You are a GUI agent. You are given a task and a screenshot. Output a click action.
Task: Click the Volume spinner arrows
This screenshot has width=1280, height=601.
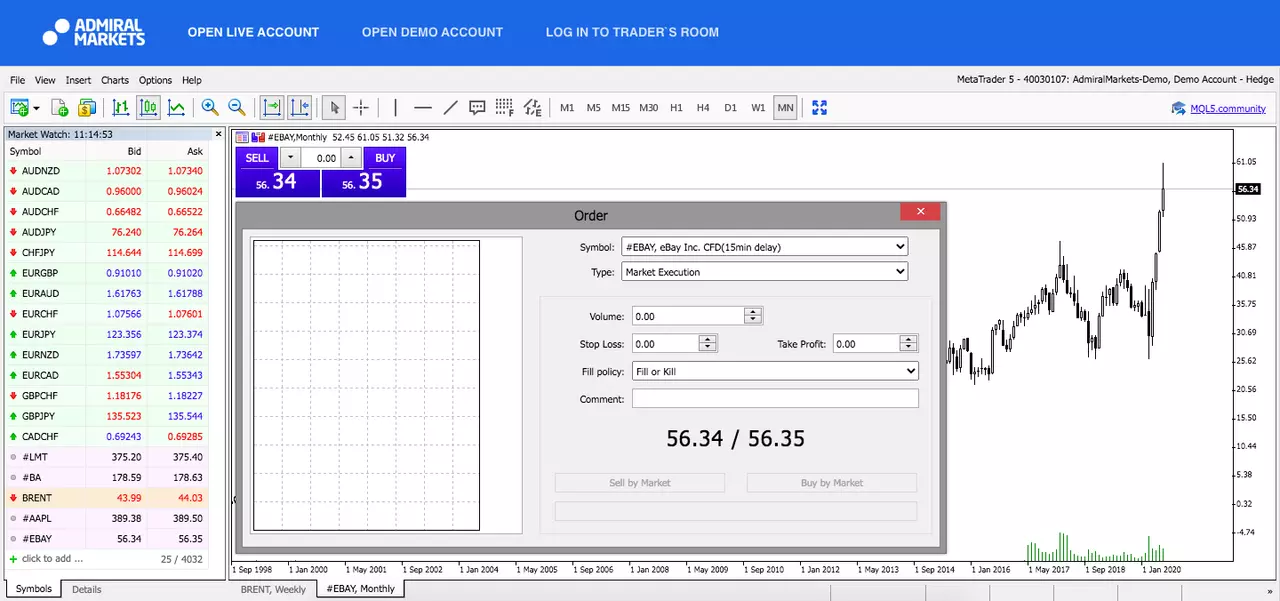(754, 316)
